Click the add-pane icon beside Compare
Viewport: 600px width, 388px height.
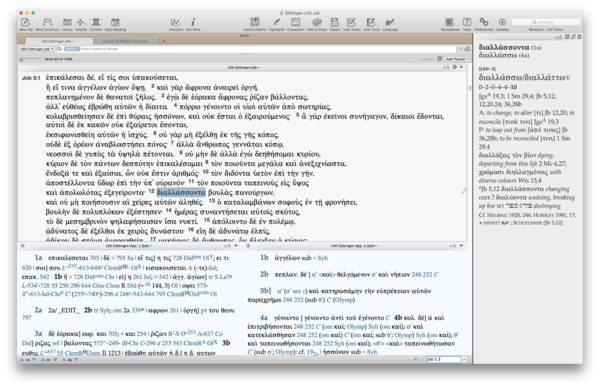[x=440, y=59]
